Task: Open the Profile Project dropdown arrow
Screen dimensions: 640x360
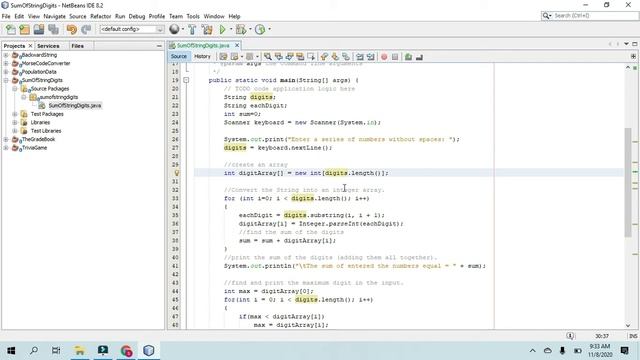Action: pyautogui.click(x=269, y=29)
